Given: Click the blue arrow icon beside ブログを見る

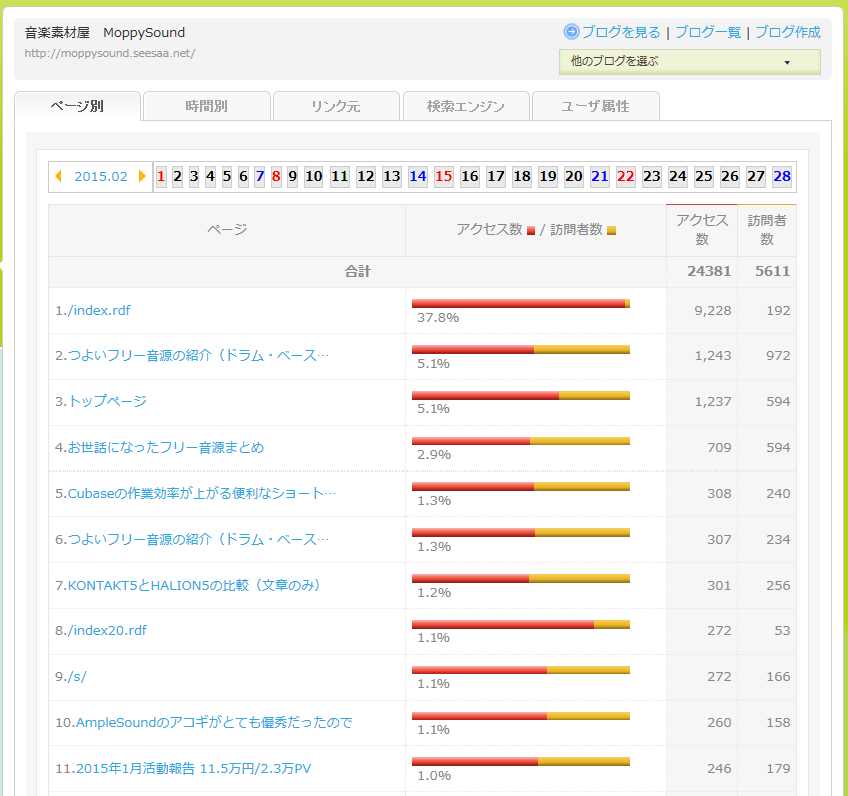Looking at the screenshot, I should (571, 32).
